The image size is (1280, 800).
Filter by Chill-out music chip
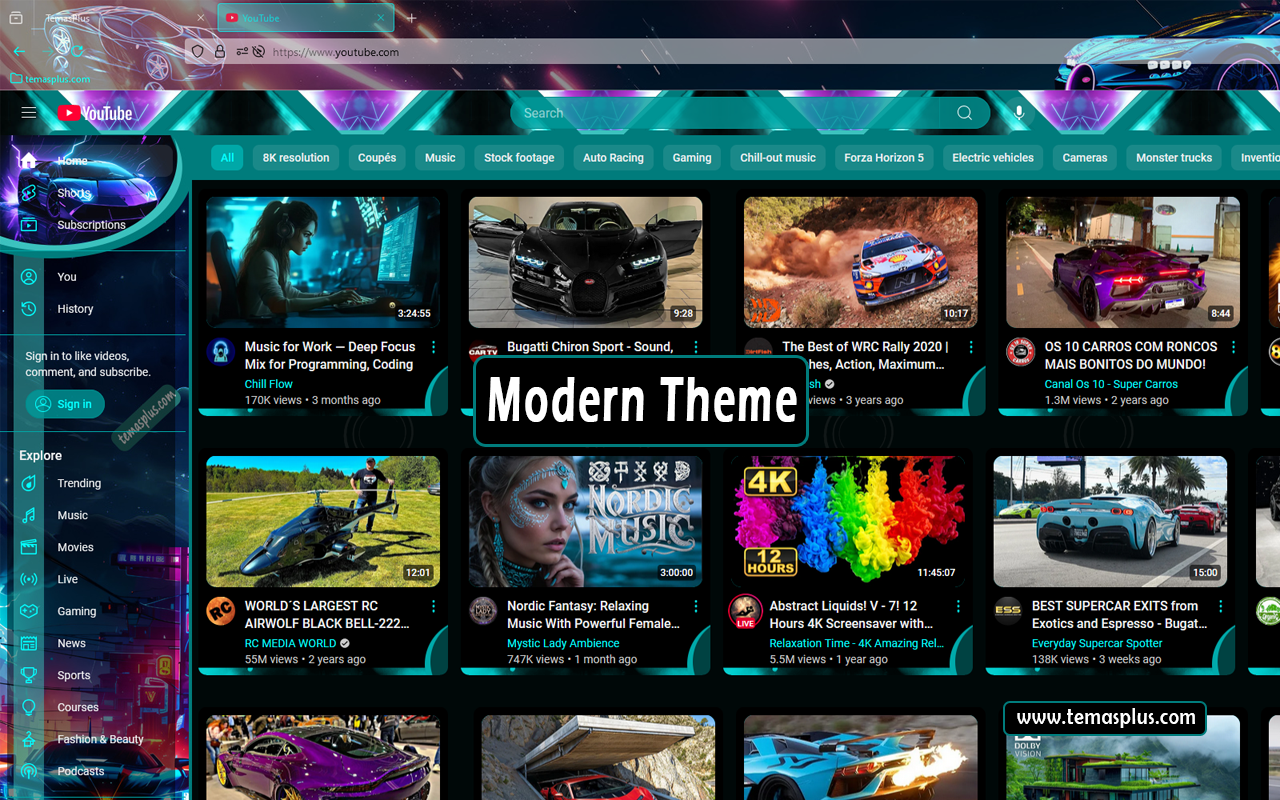pyautogui.click(x=778, y=157)
